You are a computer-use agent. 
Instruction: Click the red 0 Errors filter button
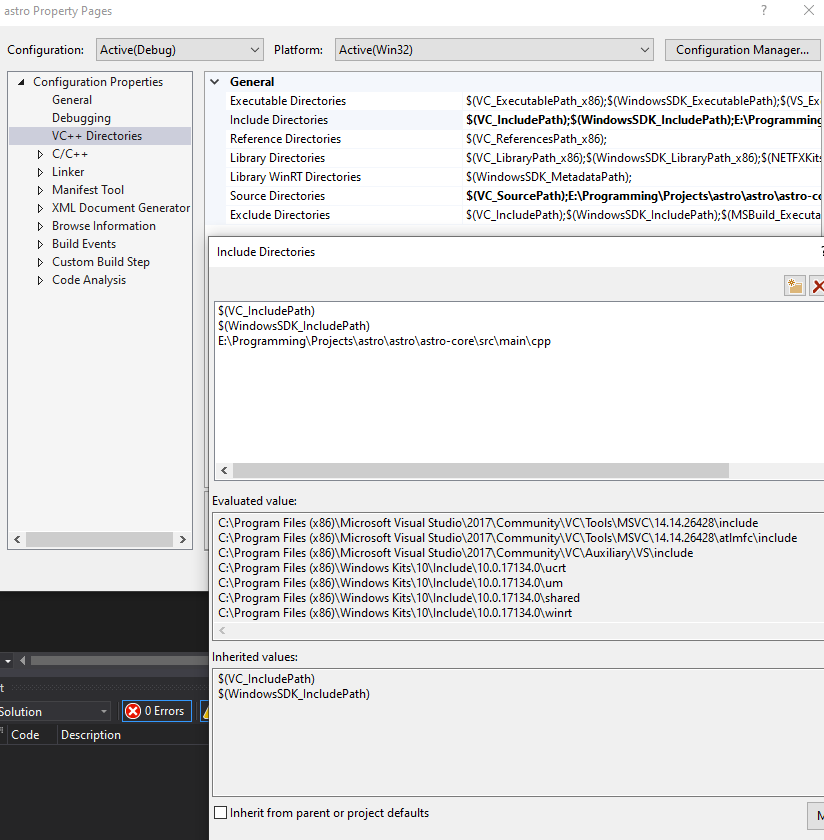pyautogui.click(x=156, y=711)
